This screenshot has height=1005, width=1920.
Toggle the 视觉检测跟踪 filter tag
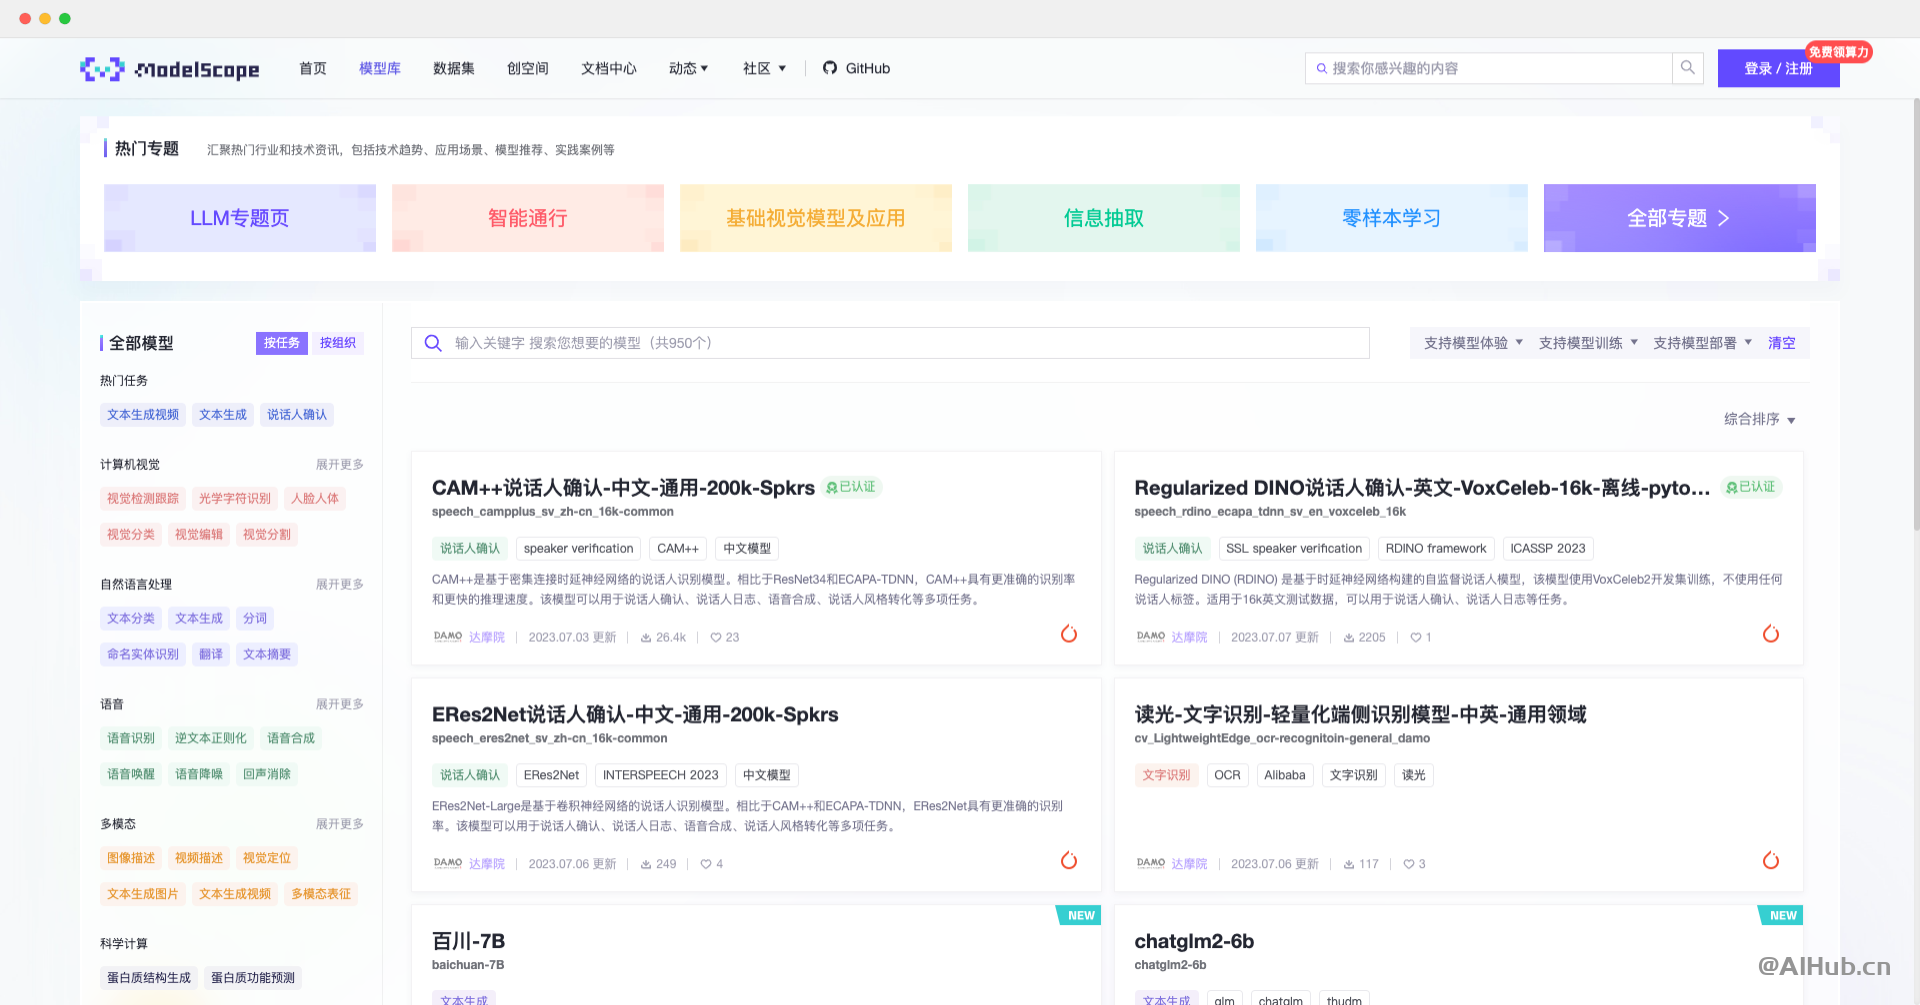coord(143,499)
